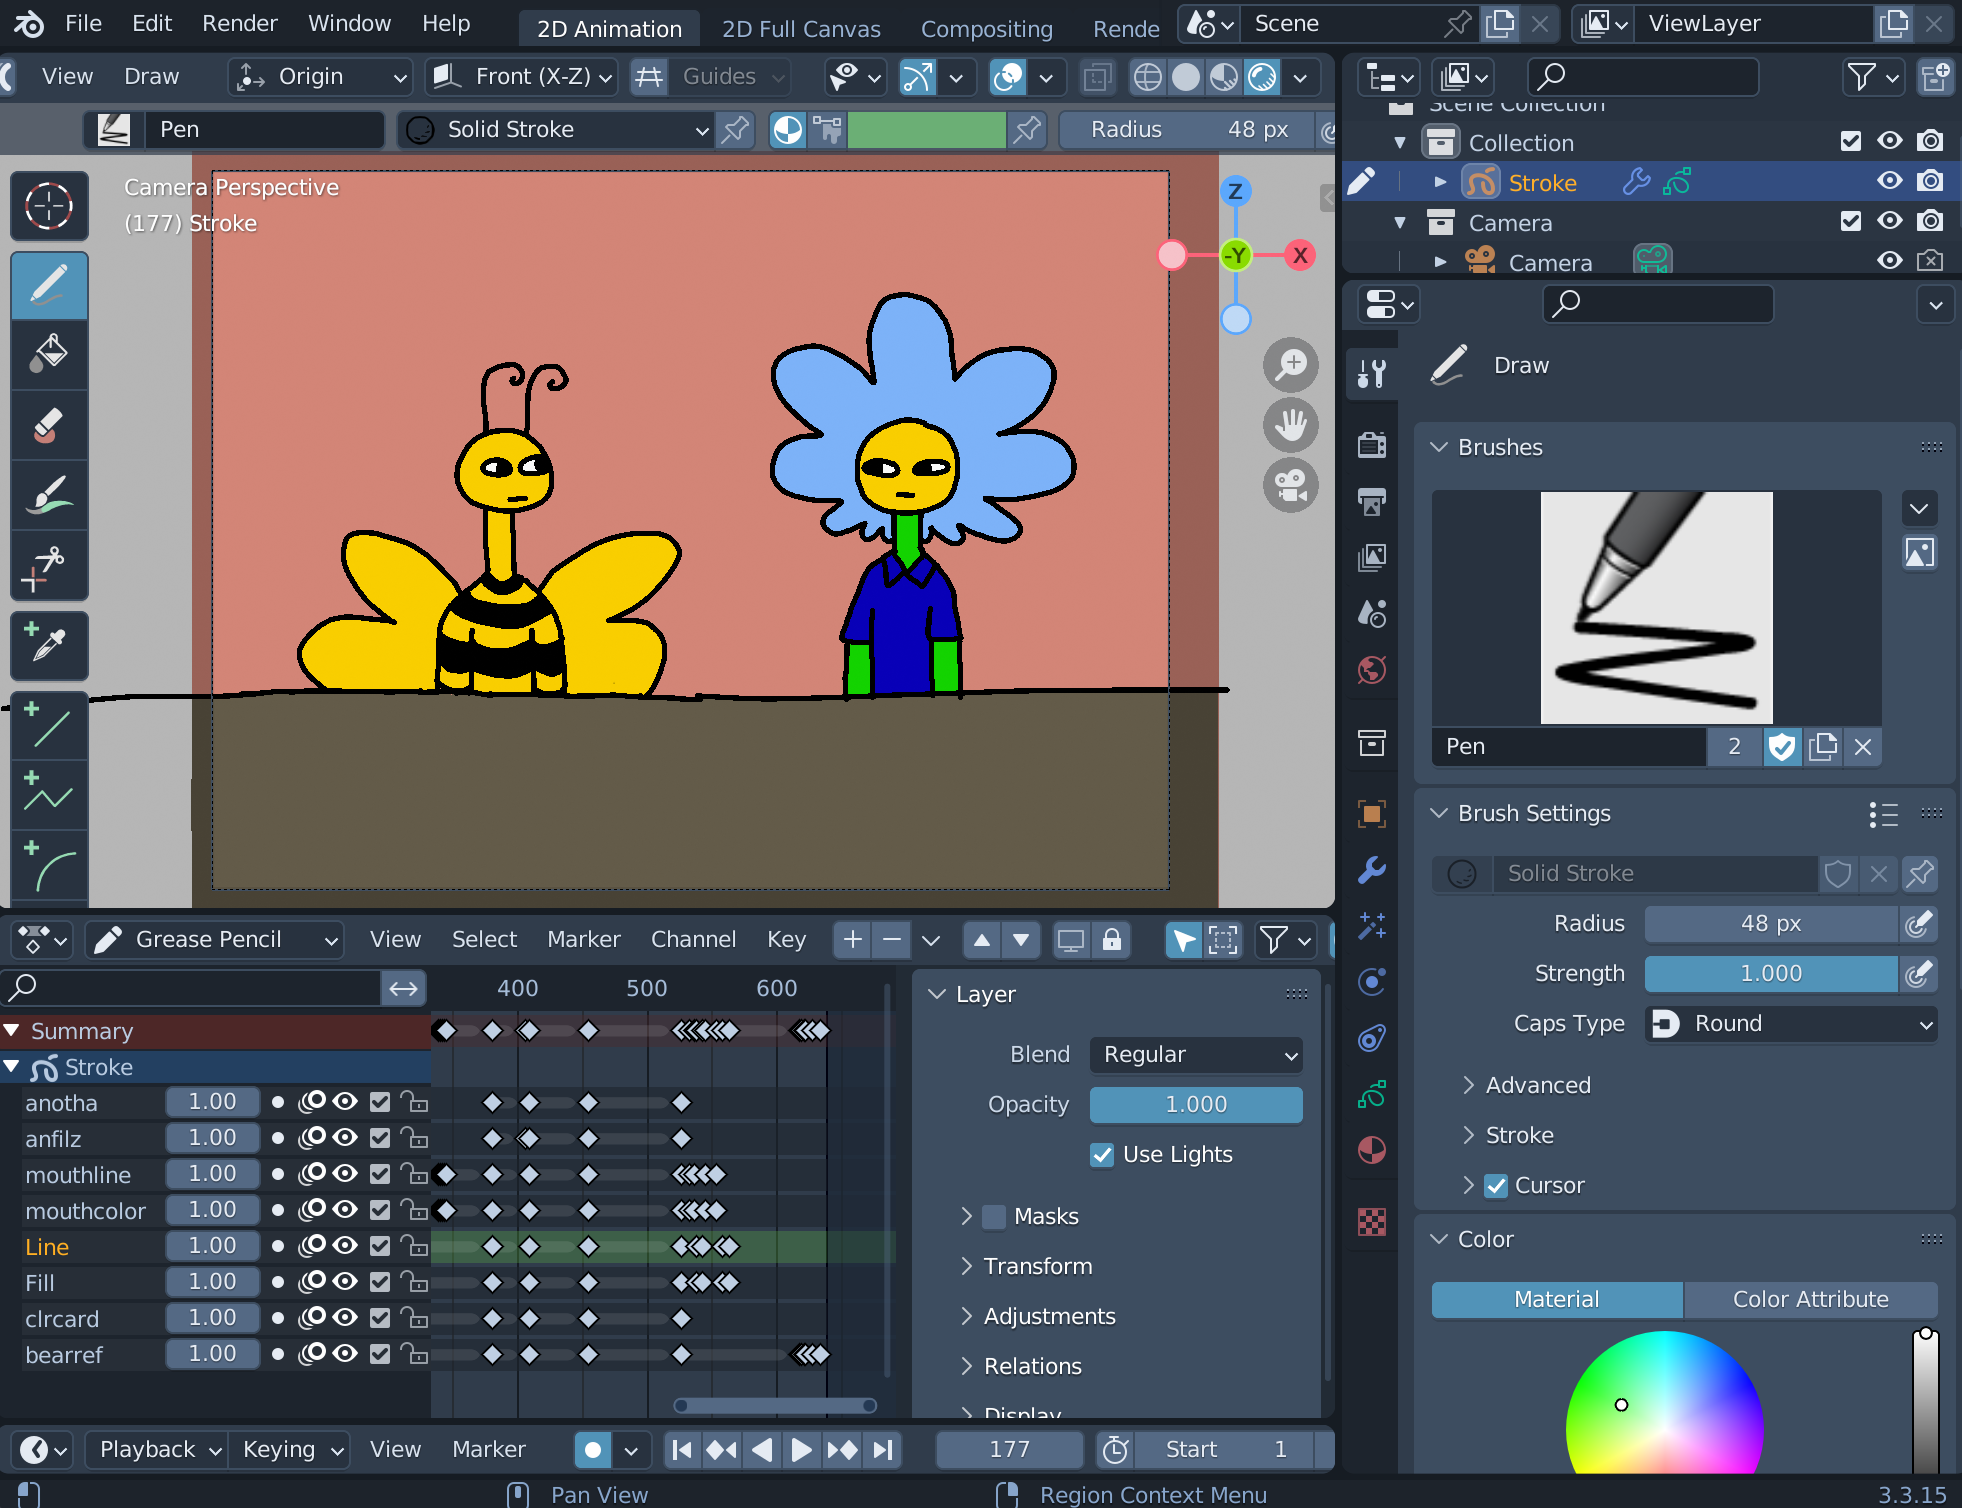The height and width of the screenshot is (1508, 1962).
Task: Click the camera view toggle icon
Action: 1291,486
